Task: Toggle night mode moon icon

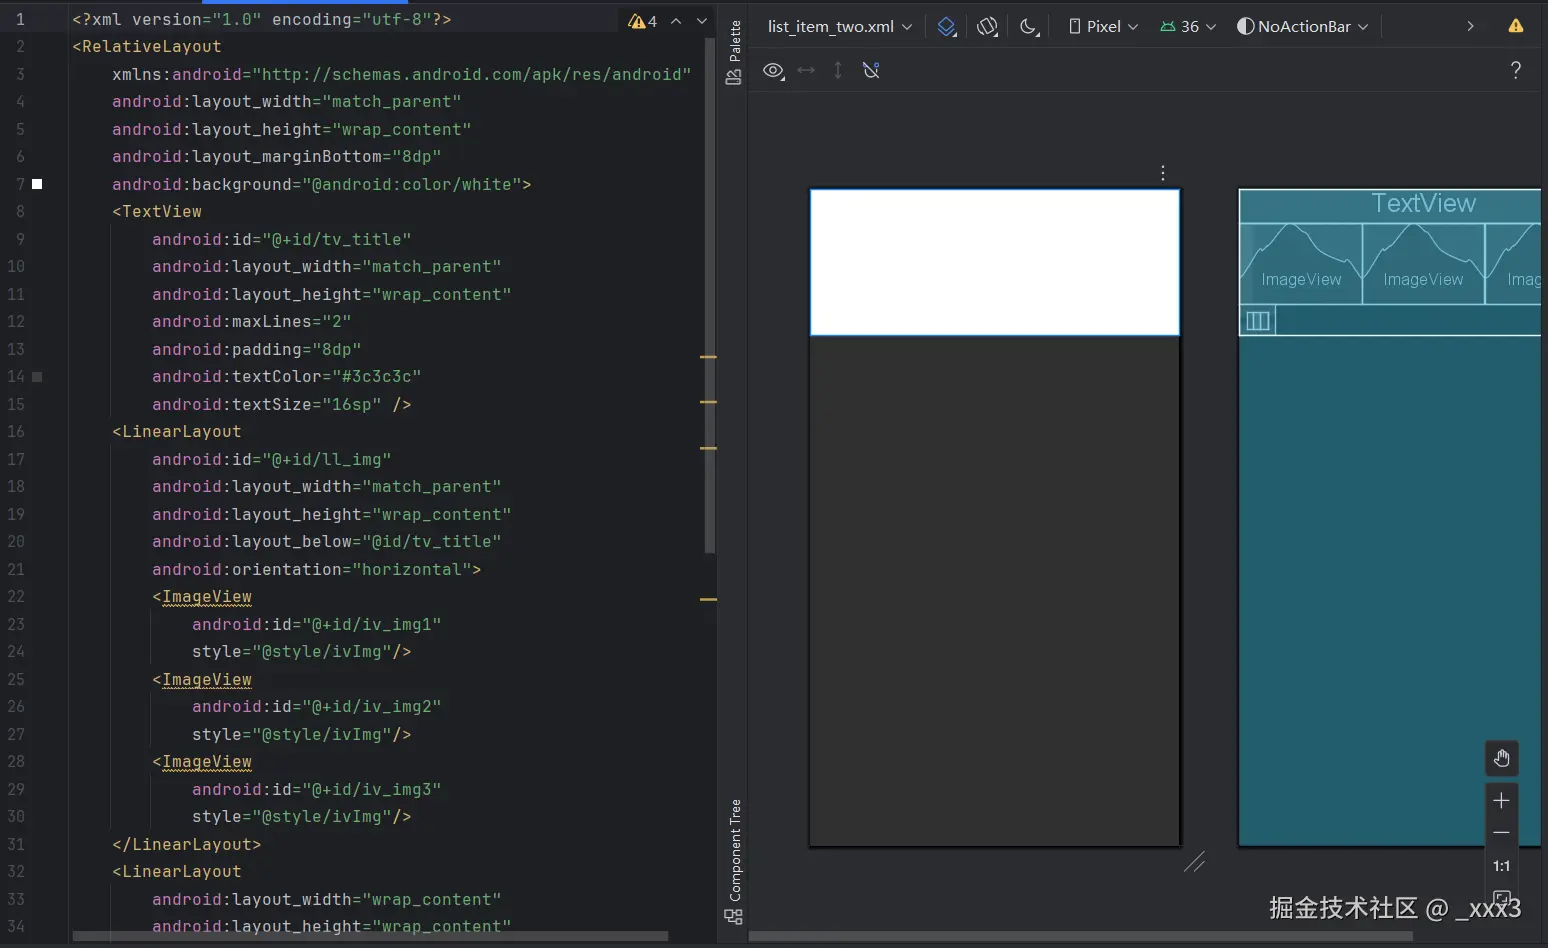Action: [1029, 27]
